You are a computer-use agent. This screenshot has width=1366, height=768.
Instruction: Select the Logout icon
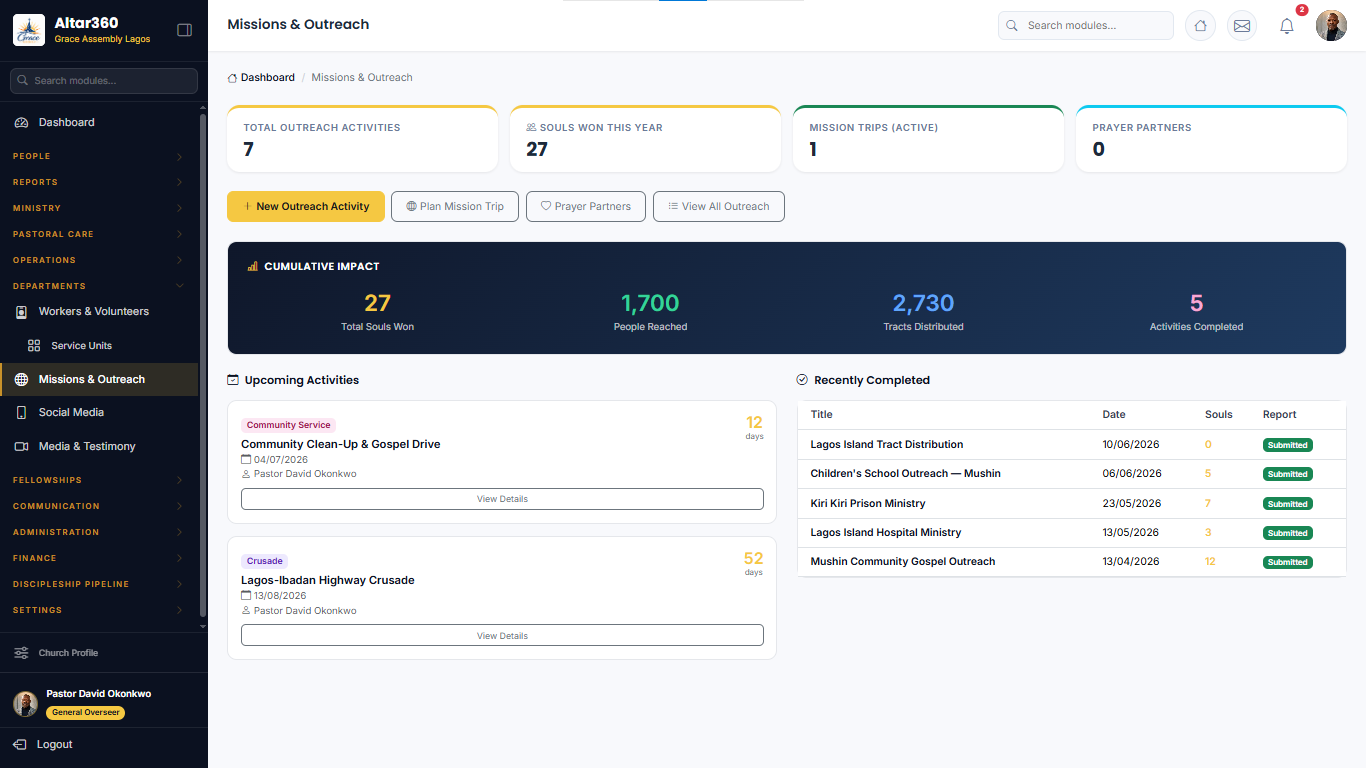20,744
